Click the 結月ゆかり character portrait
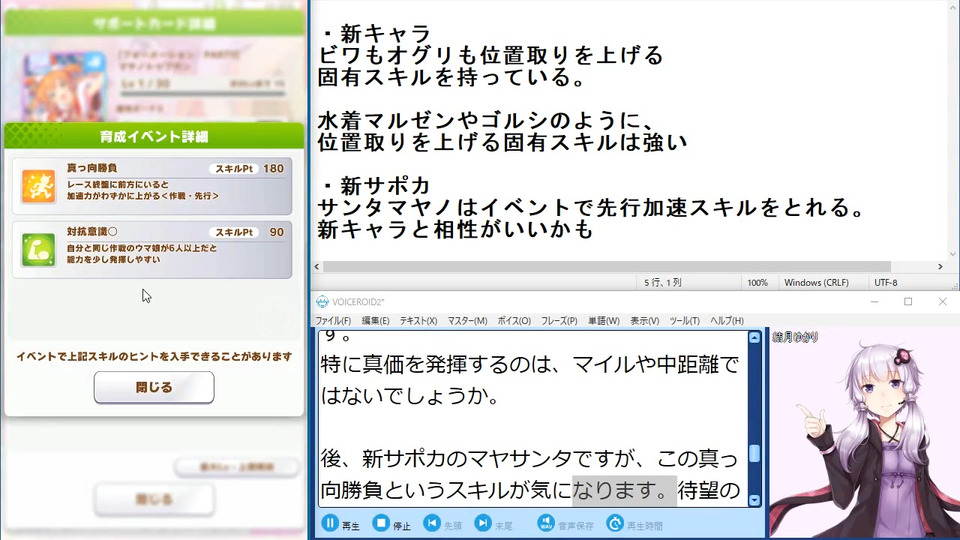 tap(863, 433)
